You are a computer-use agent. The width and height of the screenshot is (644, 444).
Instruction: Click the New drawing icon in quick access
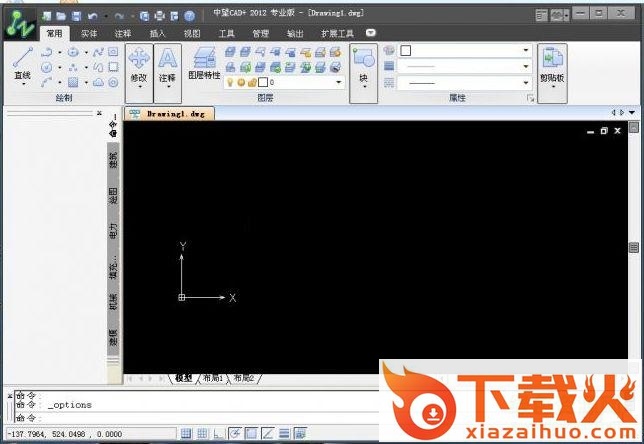(x=47, y=16)
